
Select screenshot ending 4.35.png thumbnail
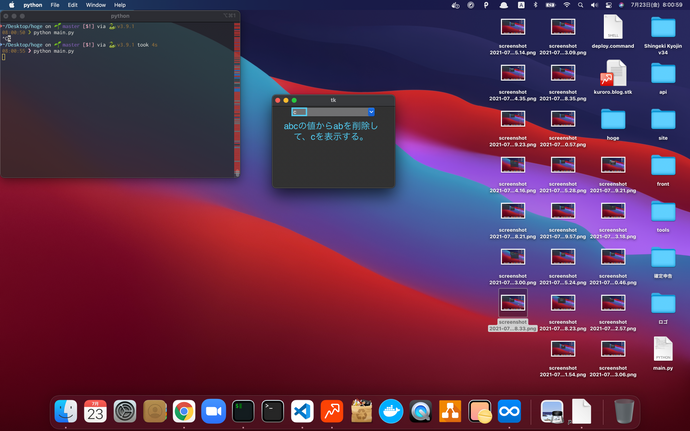click(513, 73)
